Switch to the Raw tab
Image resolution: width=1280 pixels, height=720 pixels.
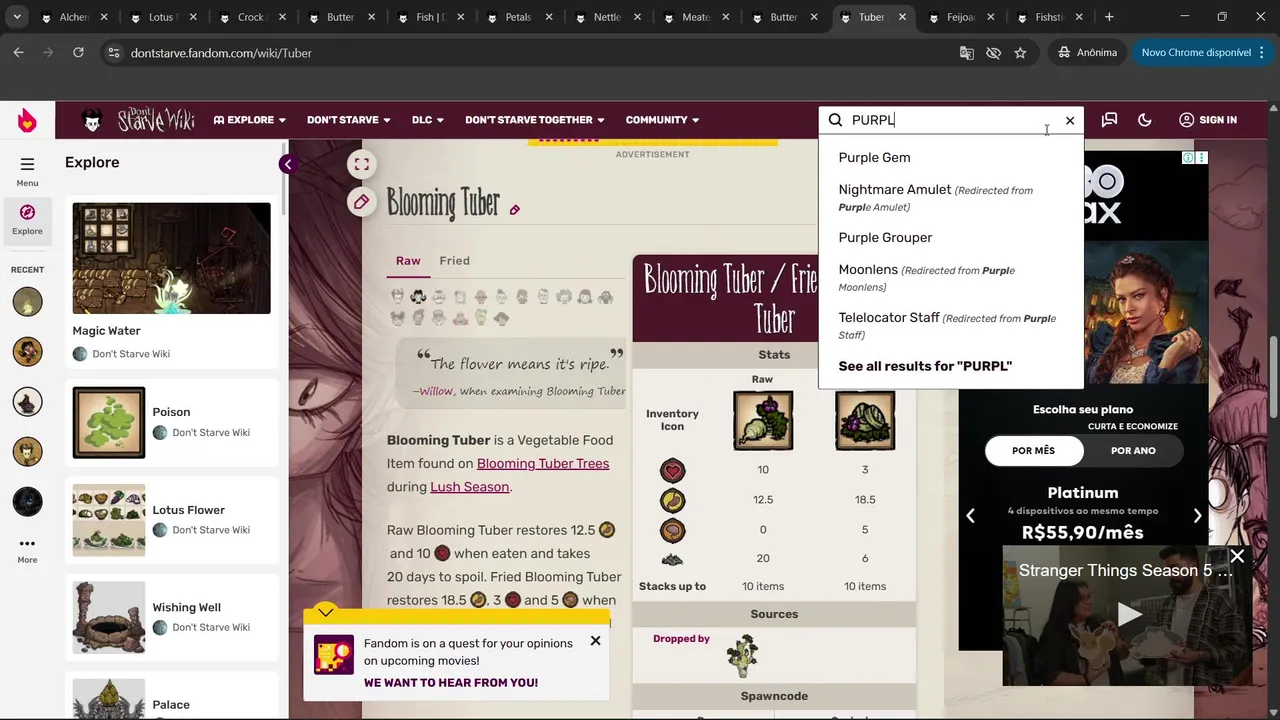408,261
